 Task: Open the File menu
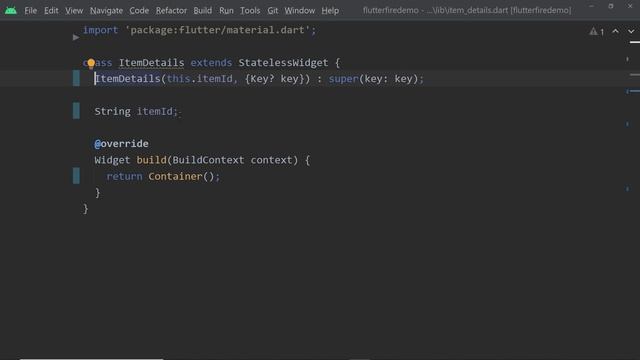click(31, 10)
